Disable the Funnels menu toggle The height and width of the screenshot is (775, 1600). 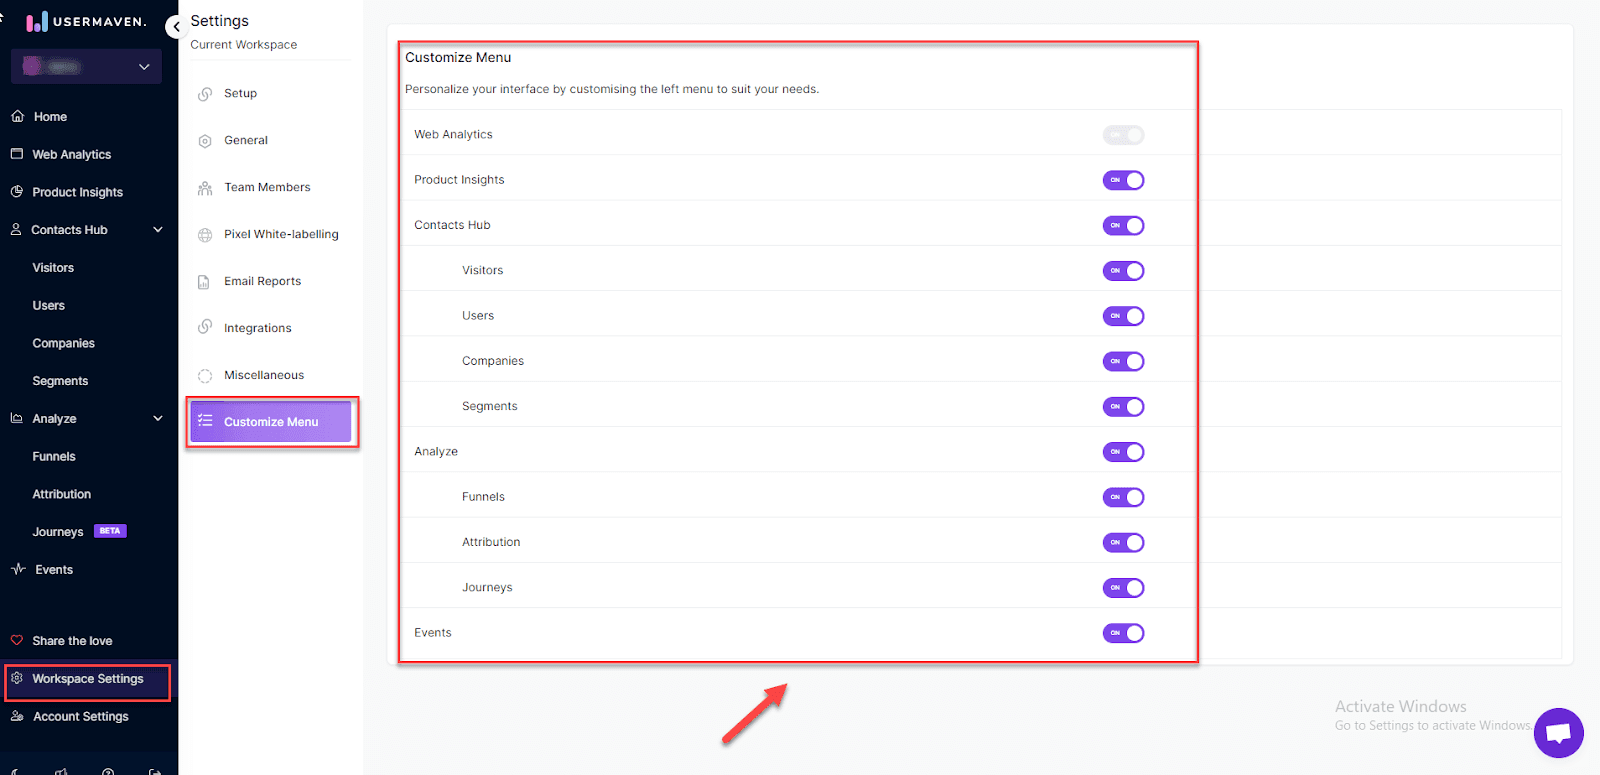coord(1123,497)
